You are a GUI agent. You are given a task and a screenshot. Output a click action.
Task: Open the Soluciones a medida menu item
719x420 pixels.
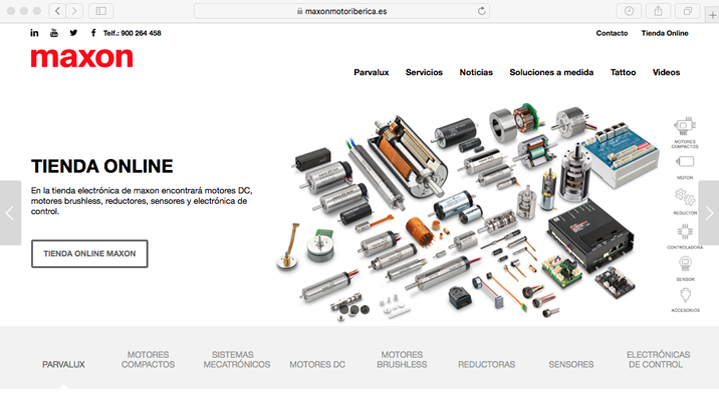[x=552, y=72]
